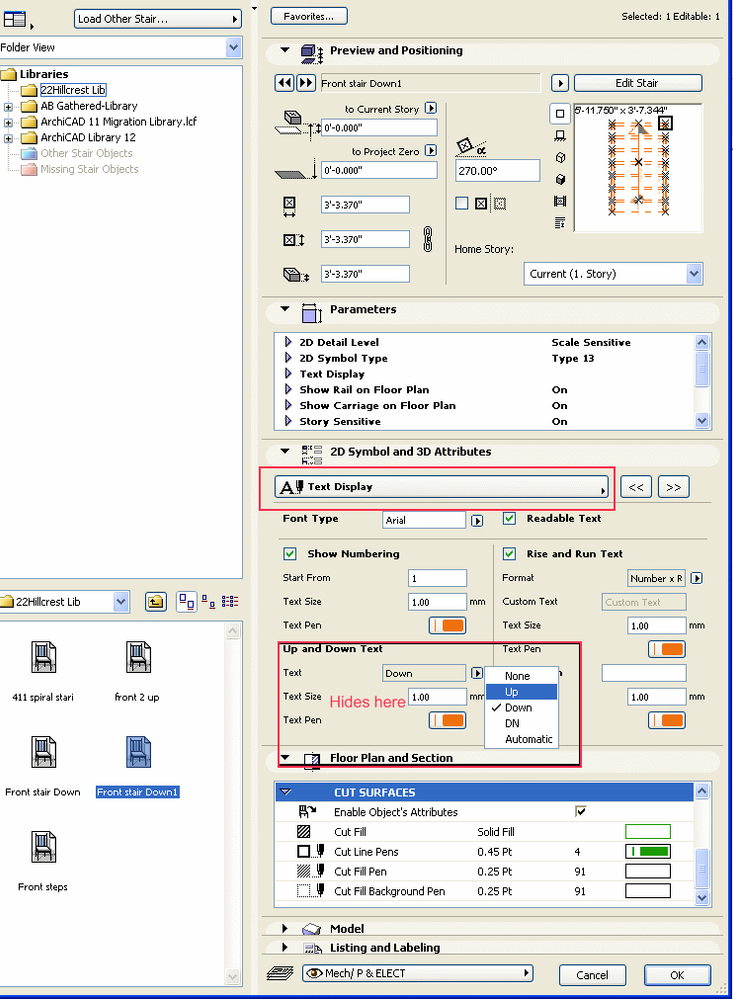Toggle Enable Object's Attributes checkbox
This screenshot has width=733, height=999.
(x=581, y=811)
